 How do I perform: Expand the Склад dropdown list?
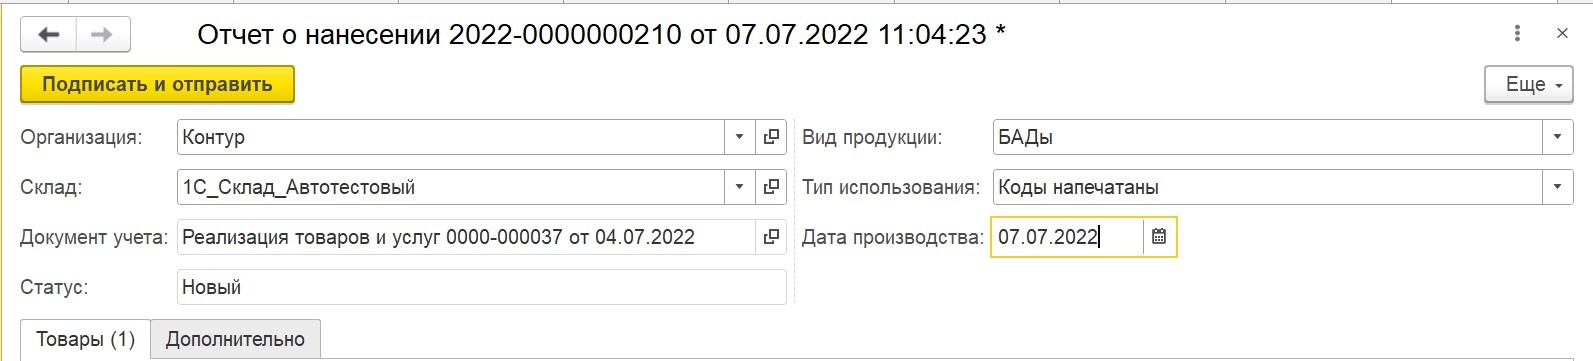tap(739, 187)
